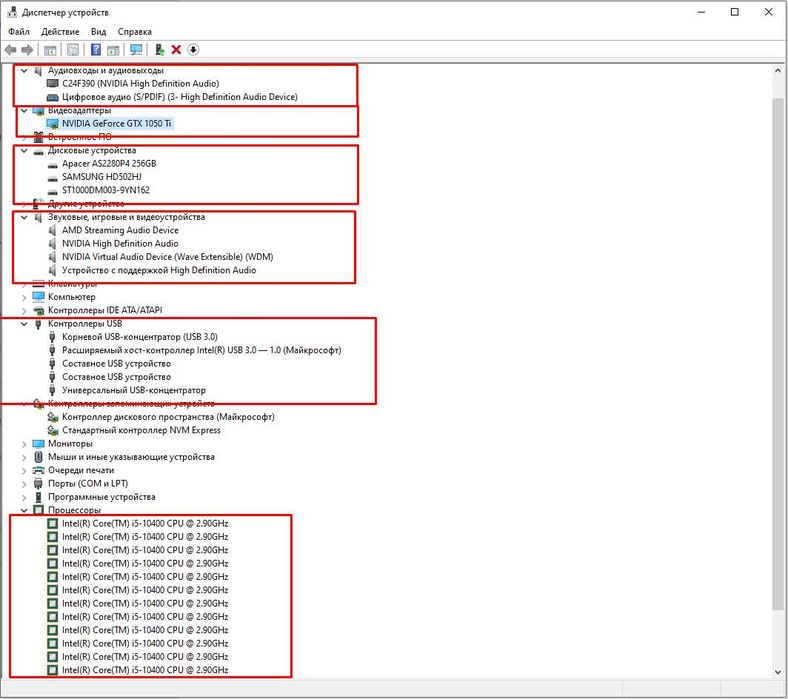Click the Device Manager title bar app icon
Viewport: 788px width, 699px height.
[12, 12]
